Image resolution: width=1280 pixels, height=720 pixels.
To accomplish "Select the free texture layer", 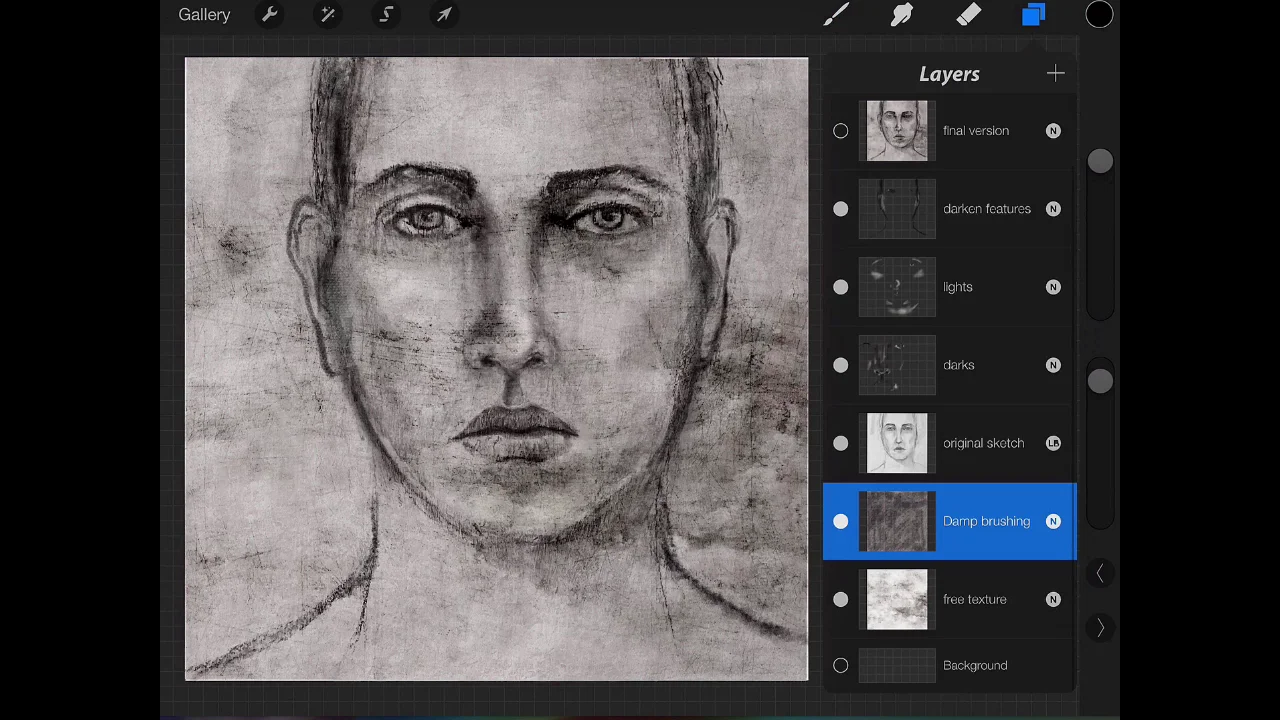I will [x=974, y=599].
